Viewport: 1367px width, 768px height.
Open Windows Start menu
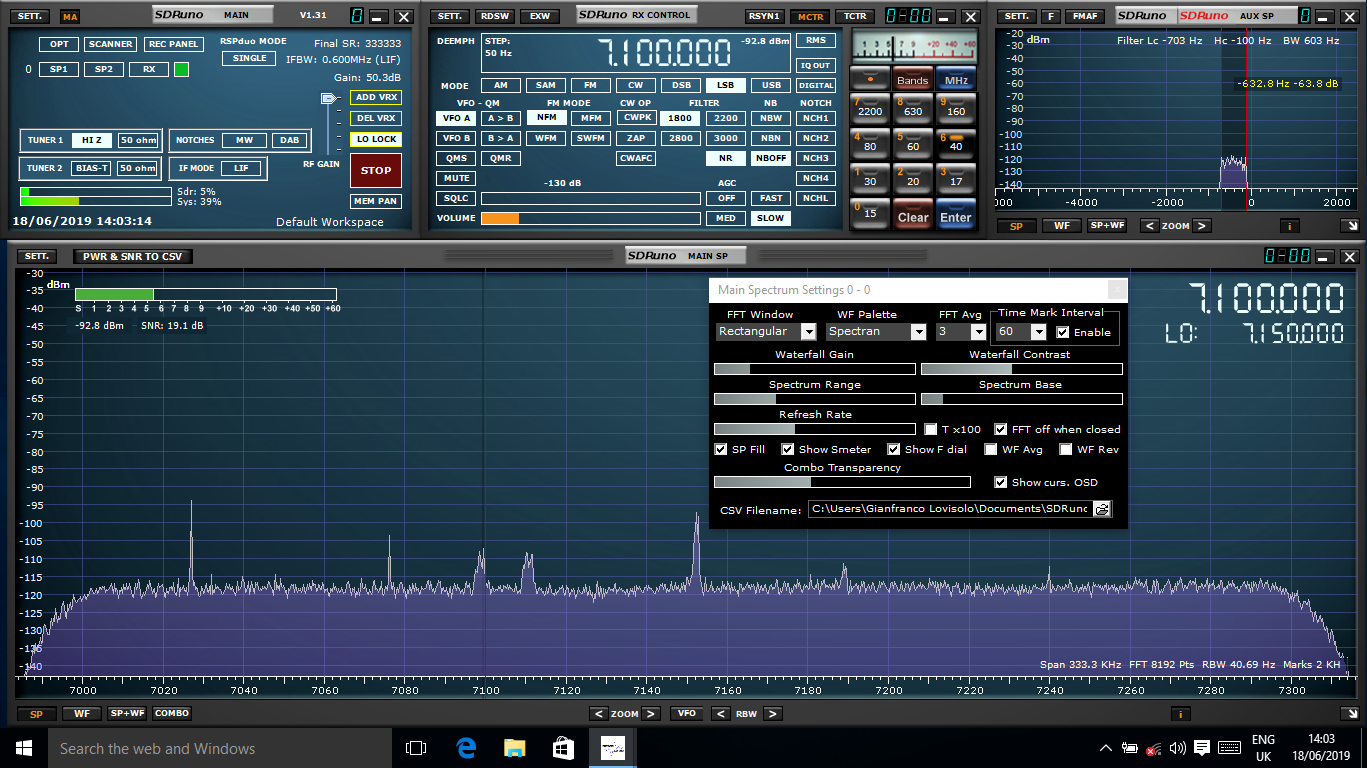click(x=24, y=748)
